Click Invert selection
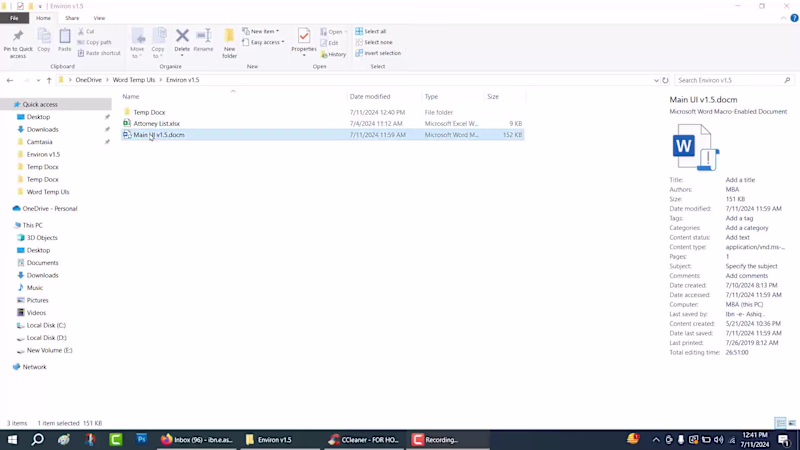 (x=378, y=53)
